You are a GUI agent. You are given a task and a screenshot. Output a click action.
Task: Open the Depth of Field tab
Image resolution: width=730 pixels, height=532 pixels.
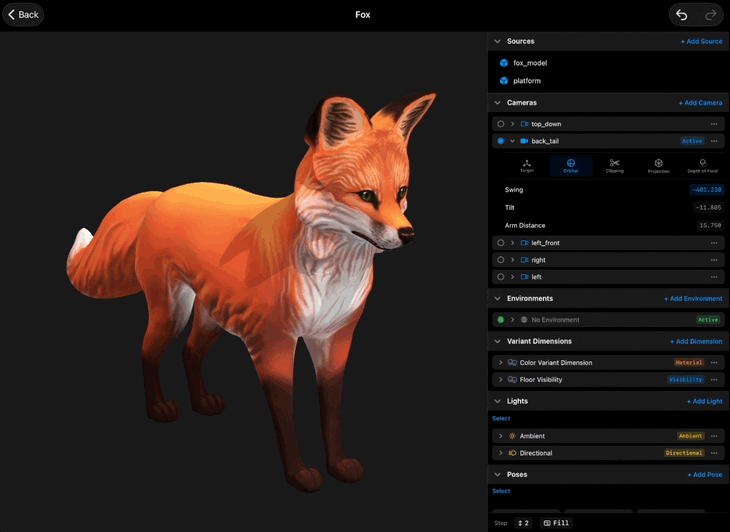pos(703,166)
